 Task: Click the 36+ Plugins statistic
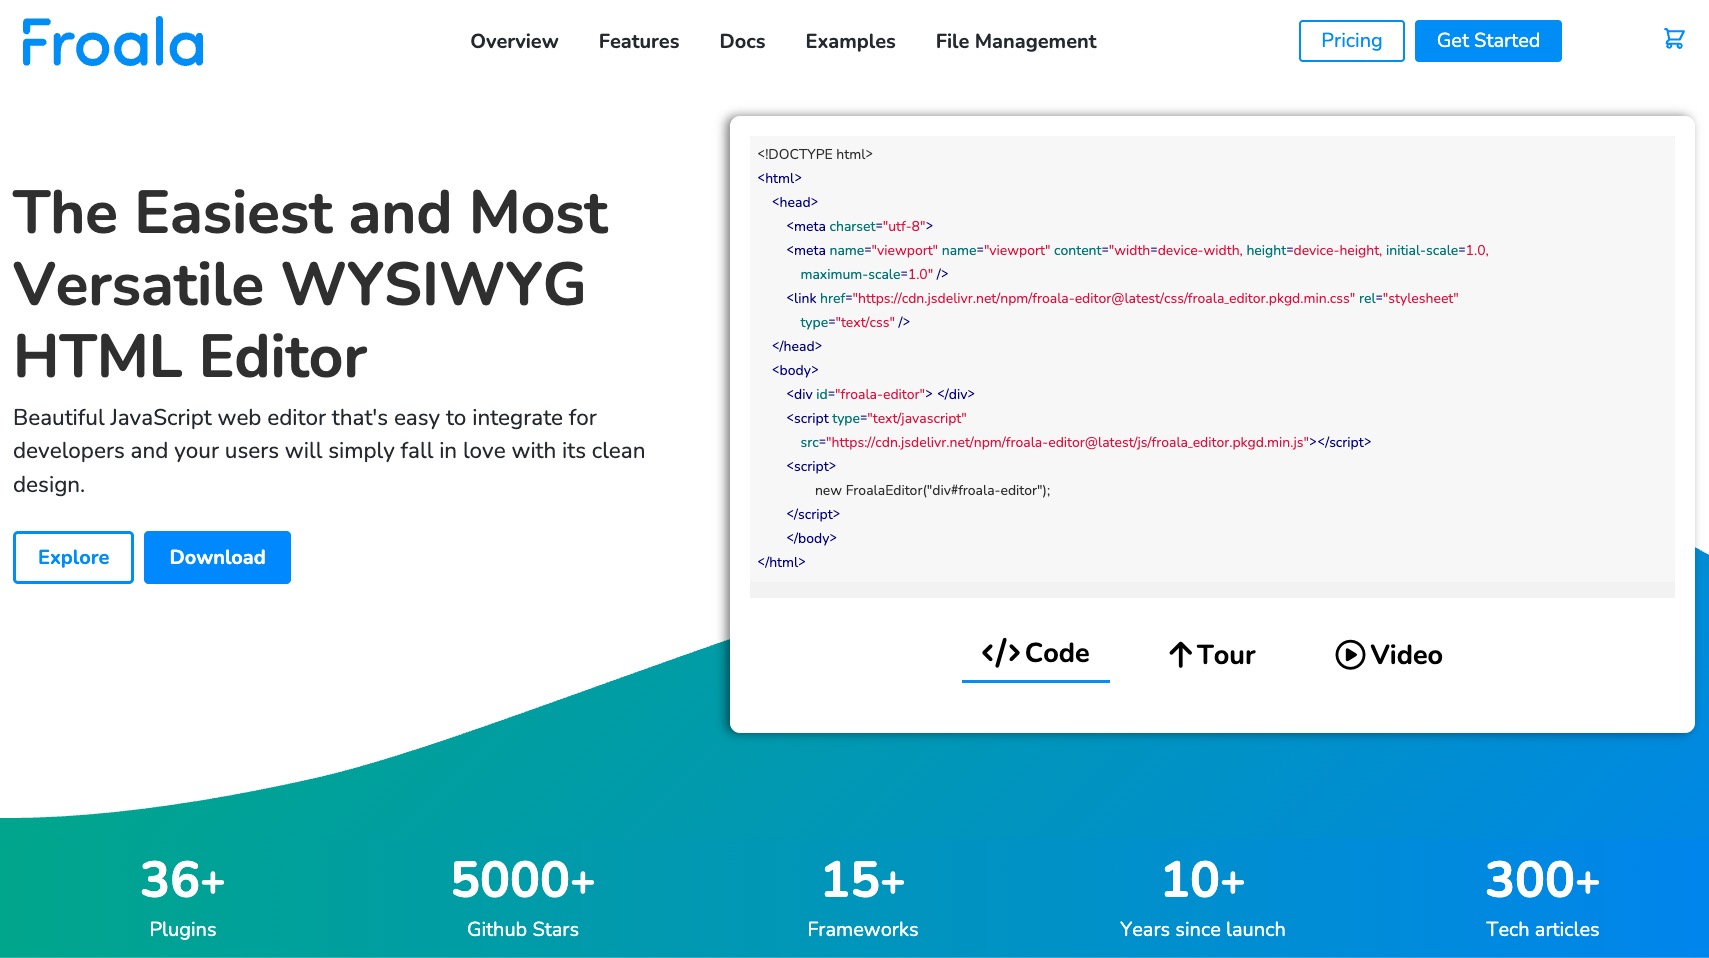click(x=183, y=897)
